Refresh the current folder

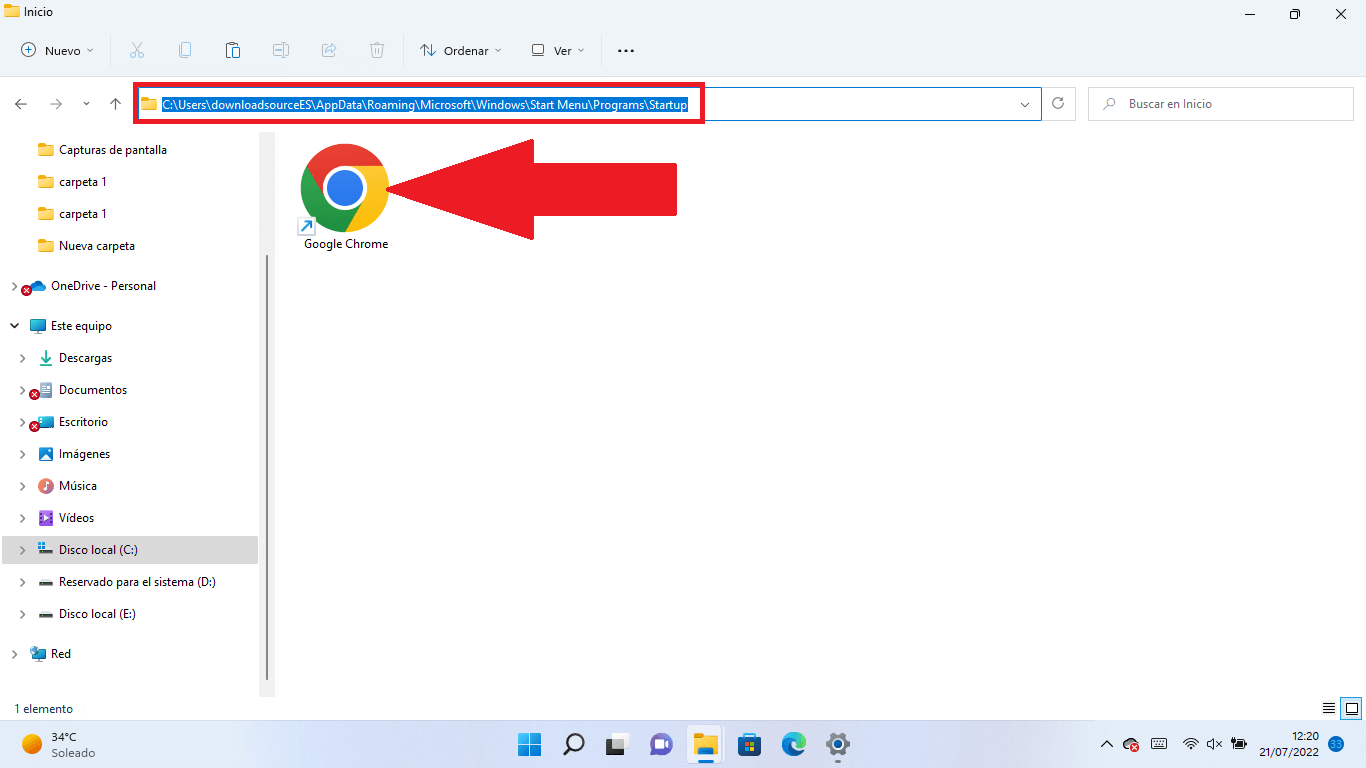tap(1058, 104)
